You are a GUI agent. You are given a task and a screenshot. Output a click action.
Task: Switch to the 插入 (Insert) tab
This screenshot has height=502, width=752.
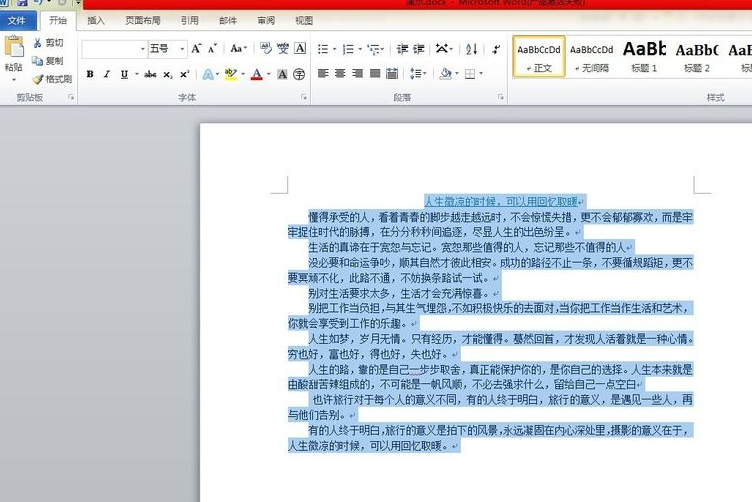(x=96, y=21)
